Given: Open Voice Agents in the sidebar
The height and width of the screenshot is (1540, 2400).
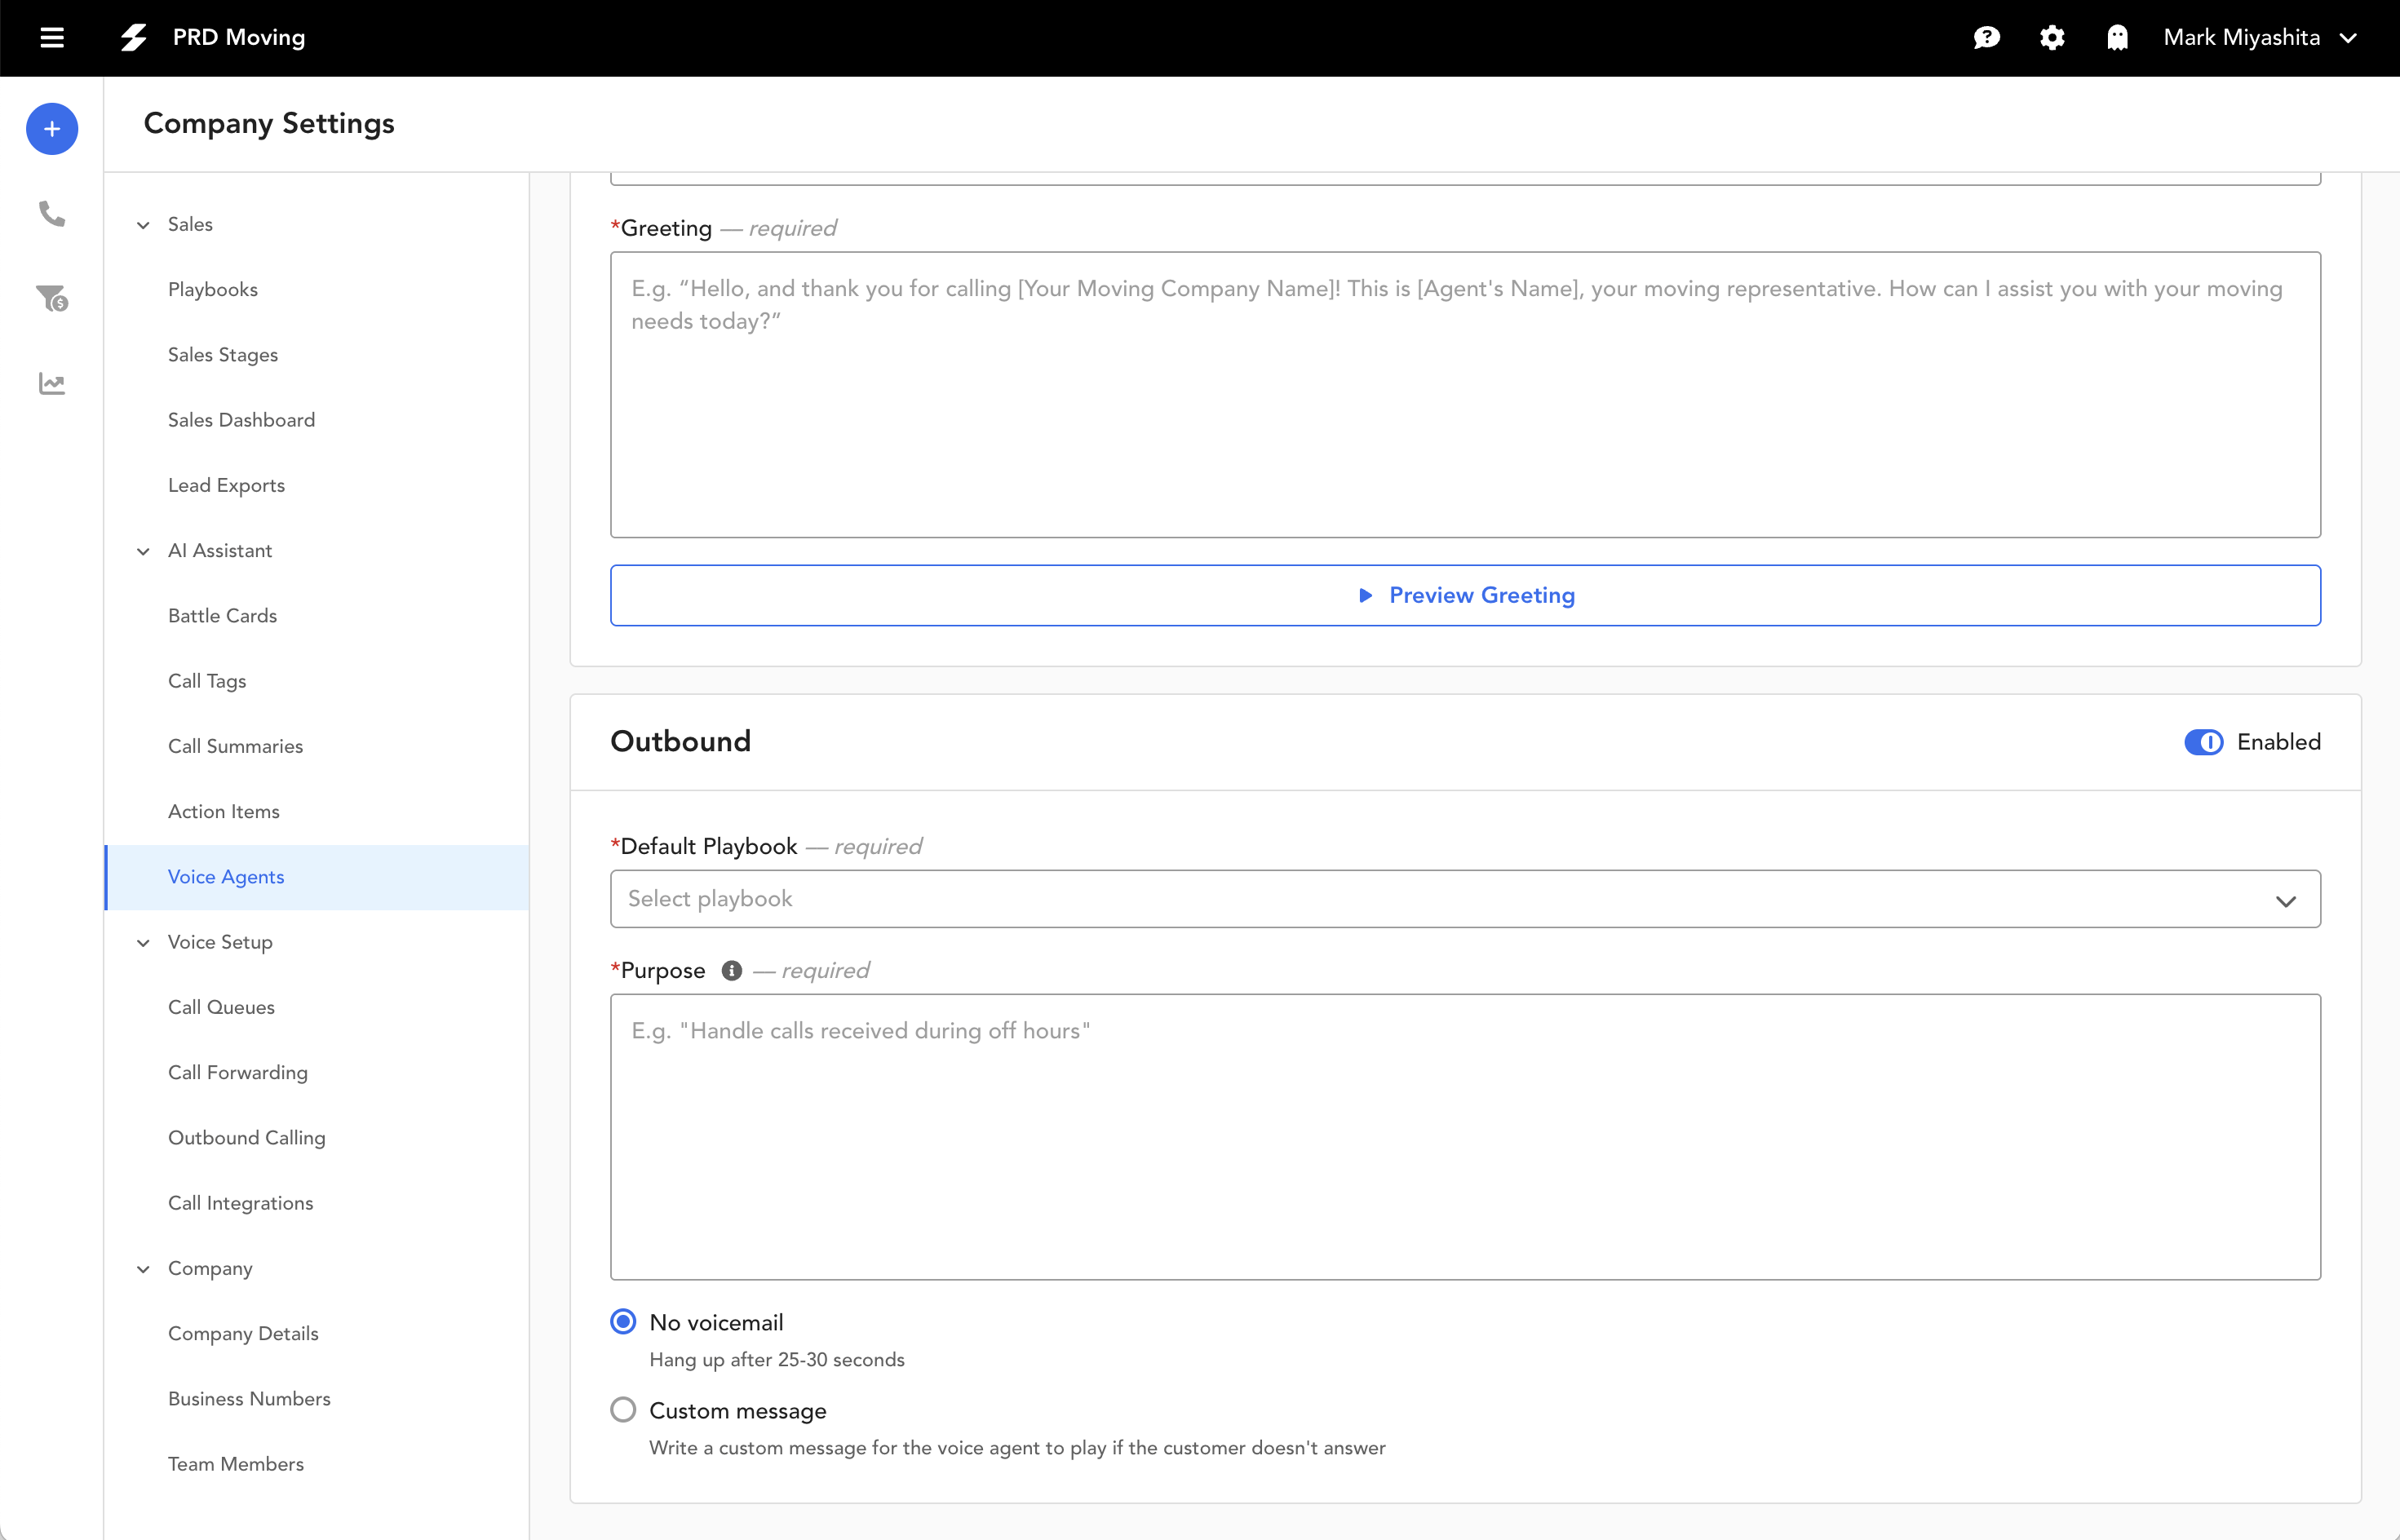Looking at the screenshot, I should click(226, 876).
